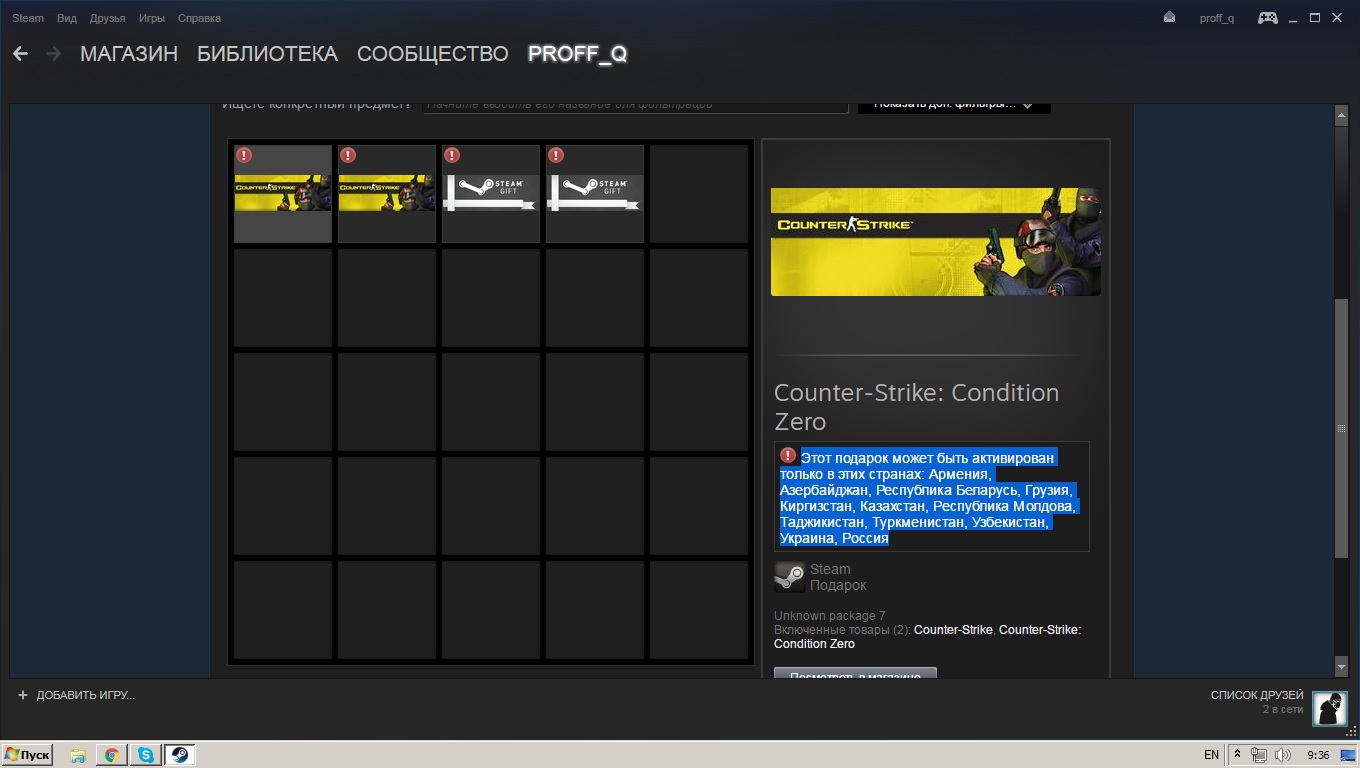Viewport: 1360px width, 768px height.
Task: Select the non-highlighted Counter-Strike inventory item
Action: tap(387, 194)
